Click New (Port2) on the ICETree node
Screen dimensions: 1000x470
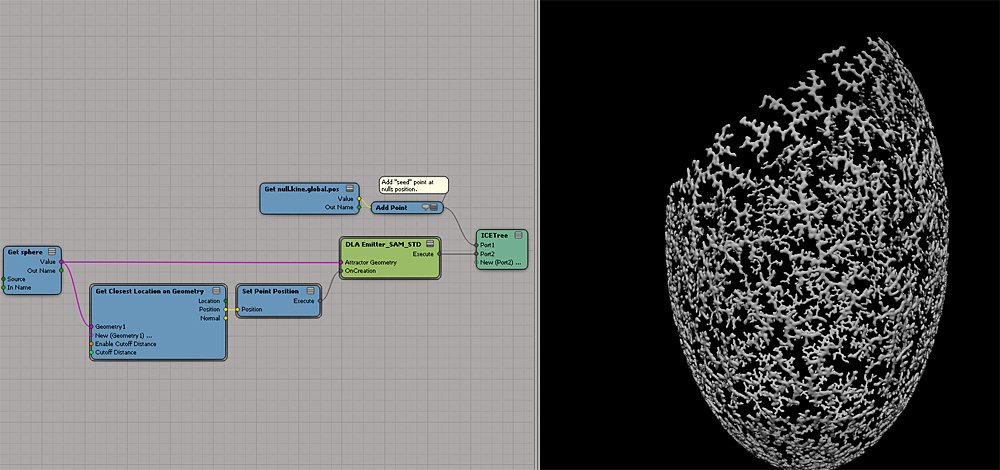click(x=476, y=262)
